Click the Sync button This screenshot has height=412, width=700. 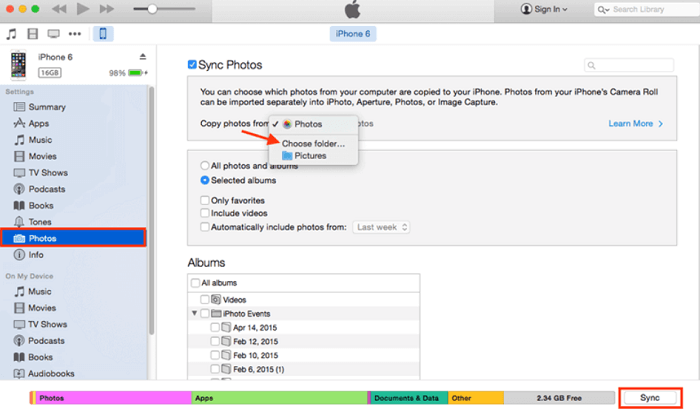[650, 398]
